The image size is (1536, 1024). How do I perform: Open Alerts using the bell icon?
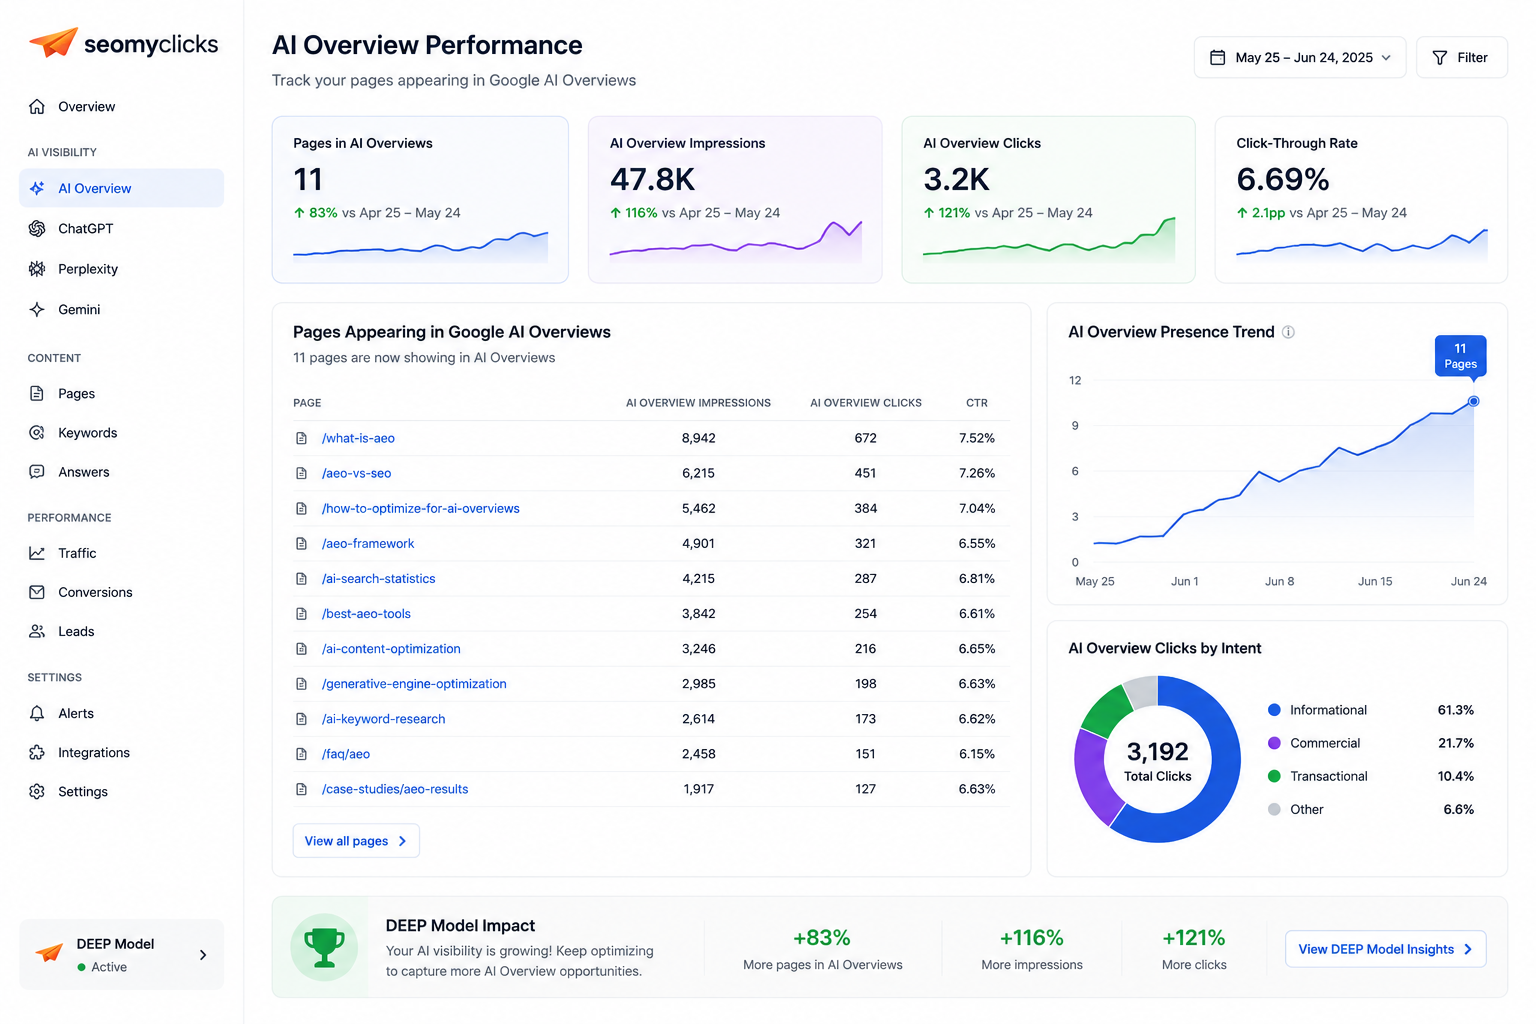pyautogui.click(x=37, y=713)
